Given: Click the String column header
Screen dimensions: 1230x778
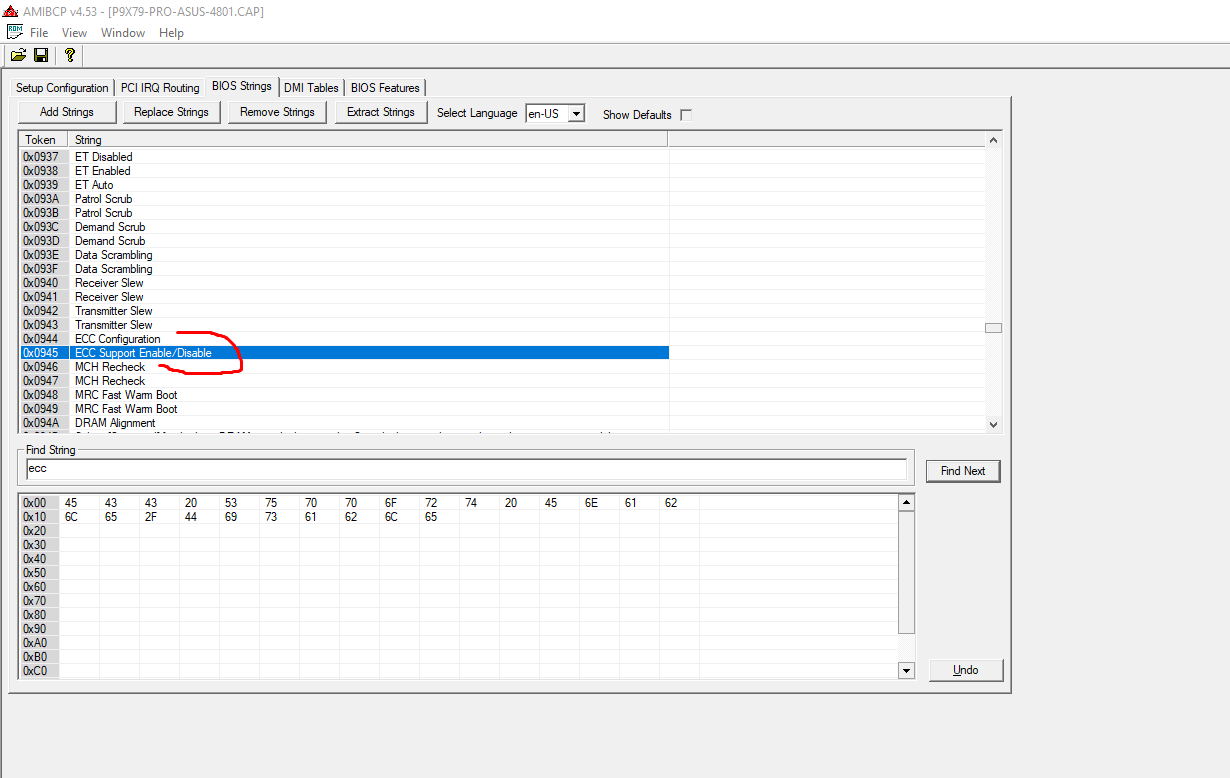Looking at the screenshot, I should point(368,140).
